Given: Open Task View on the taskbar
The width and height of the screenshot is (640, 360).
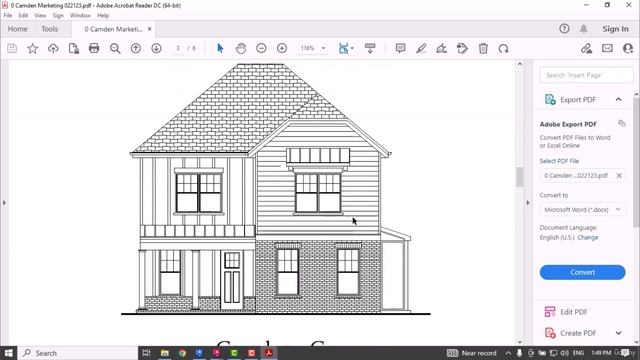Looking at the screenshot, I should tap(147, 353).
